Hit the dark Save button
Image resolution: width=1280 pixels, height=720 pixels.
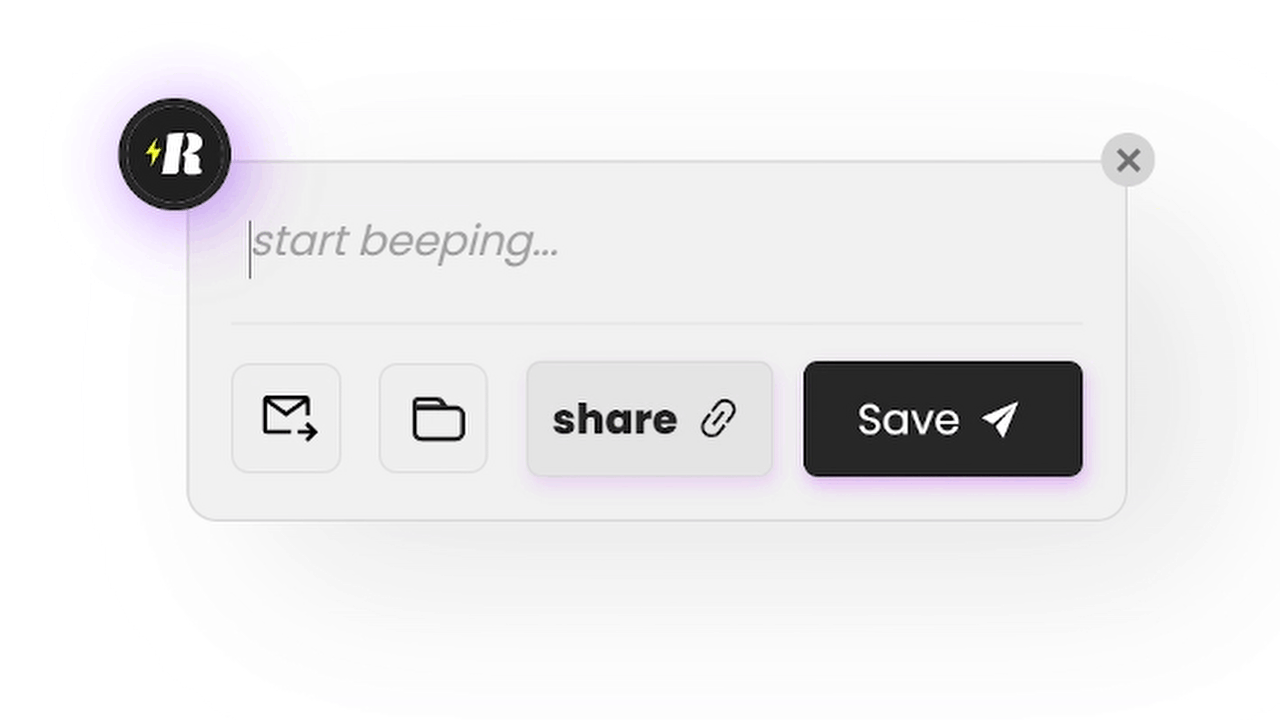point(943,419)
